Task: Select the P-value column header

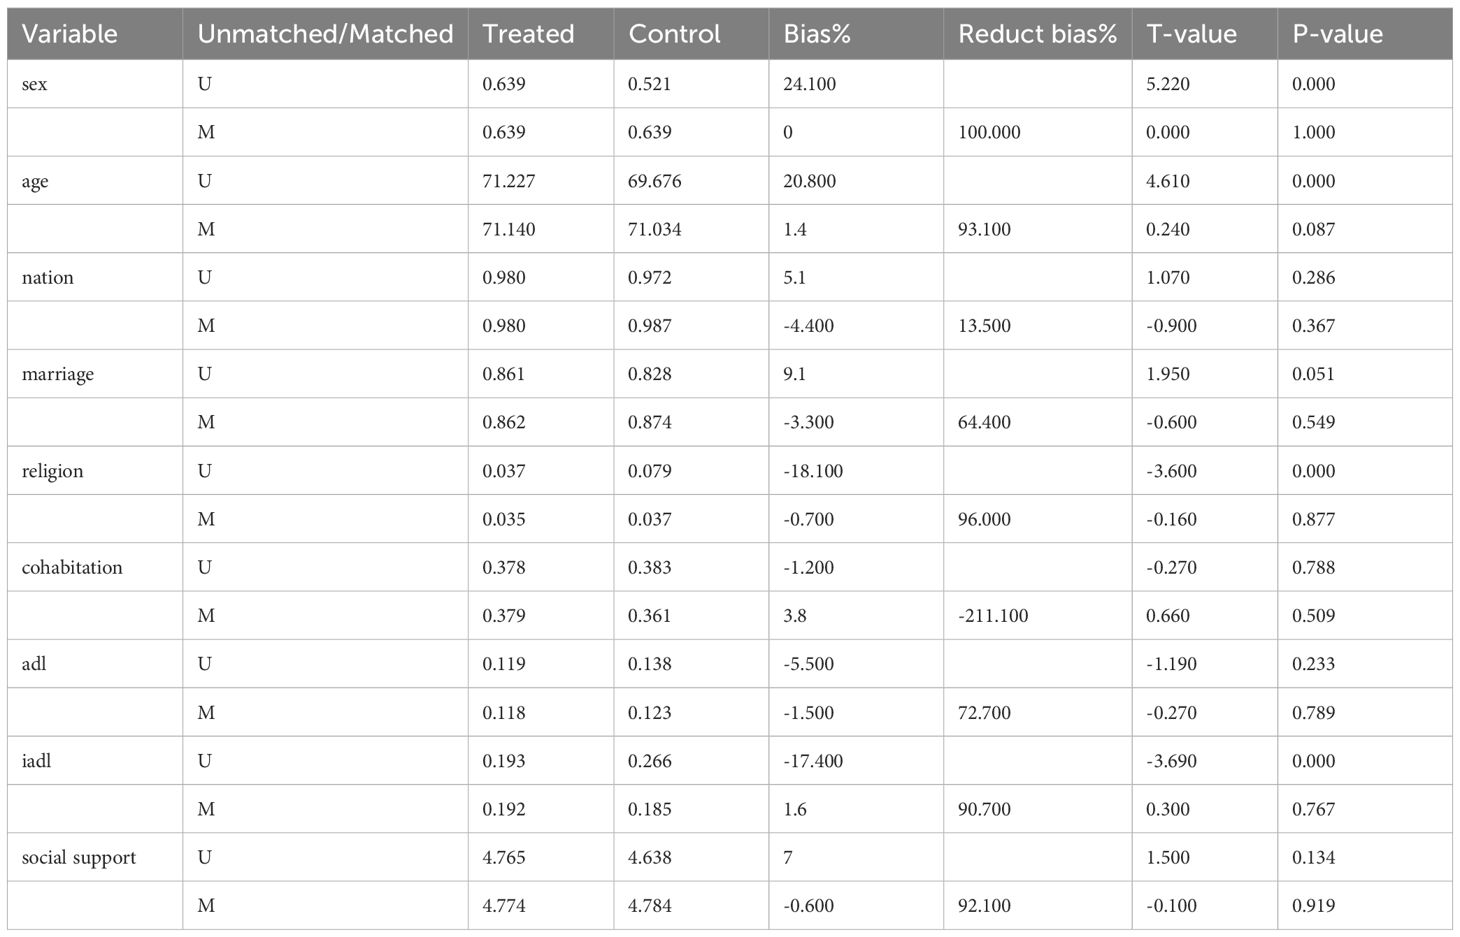Action: (x=1337, y=34)
